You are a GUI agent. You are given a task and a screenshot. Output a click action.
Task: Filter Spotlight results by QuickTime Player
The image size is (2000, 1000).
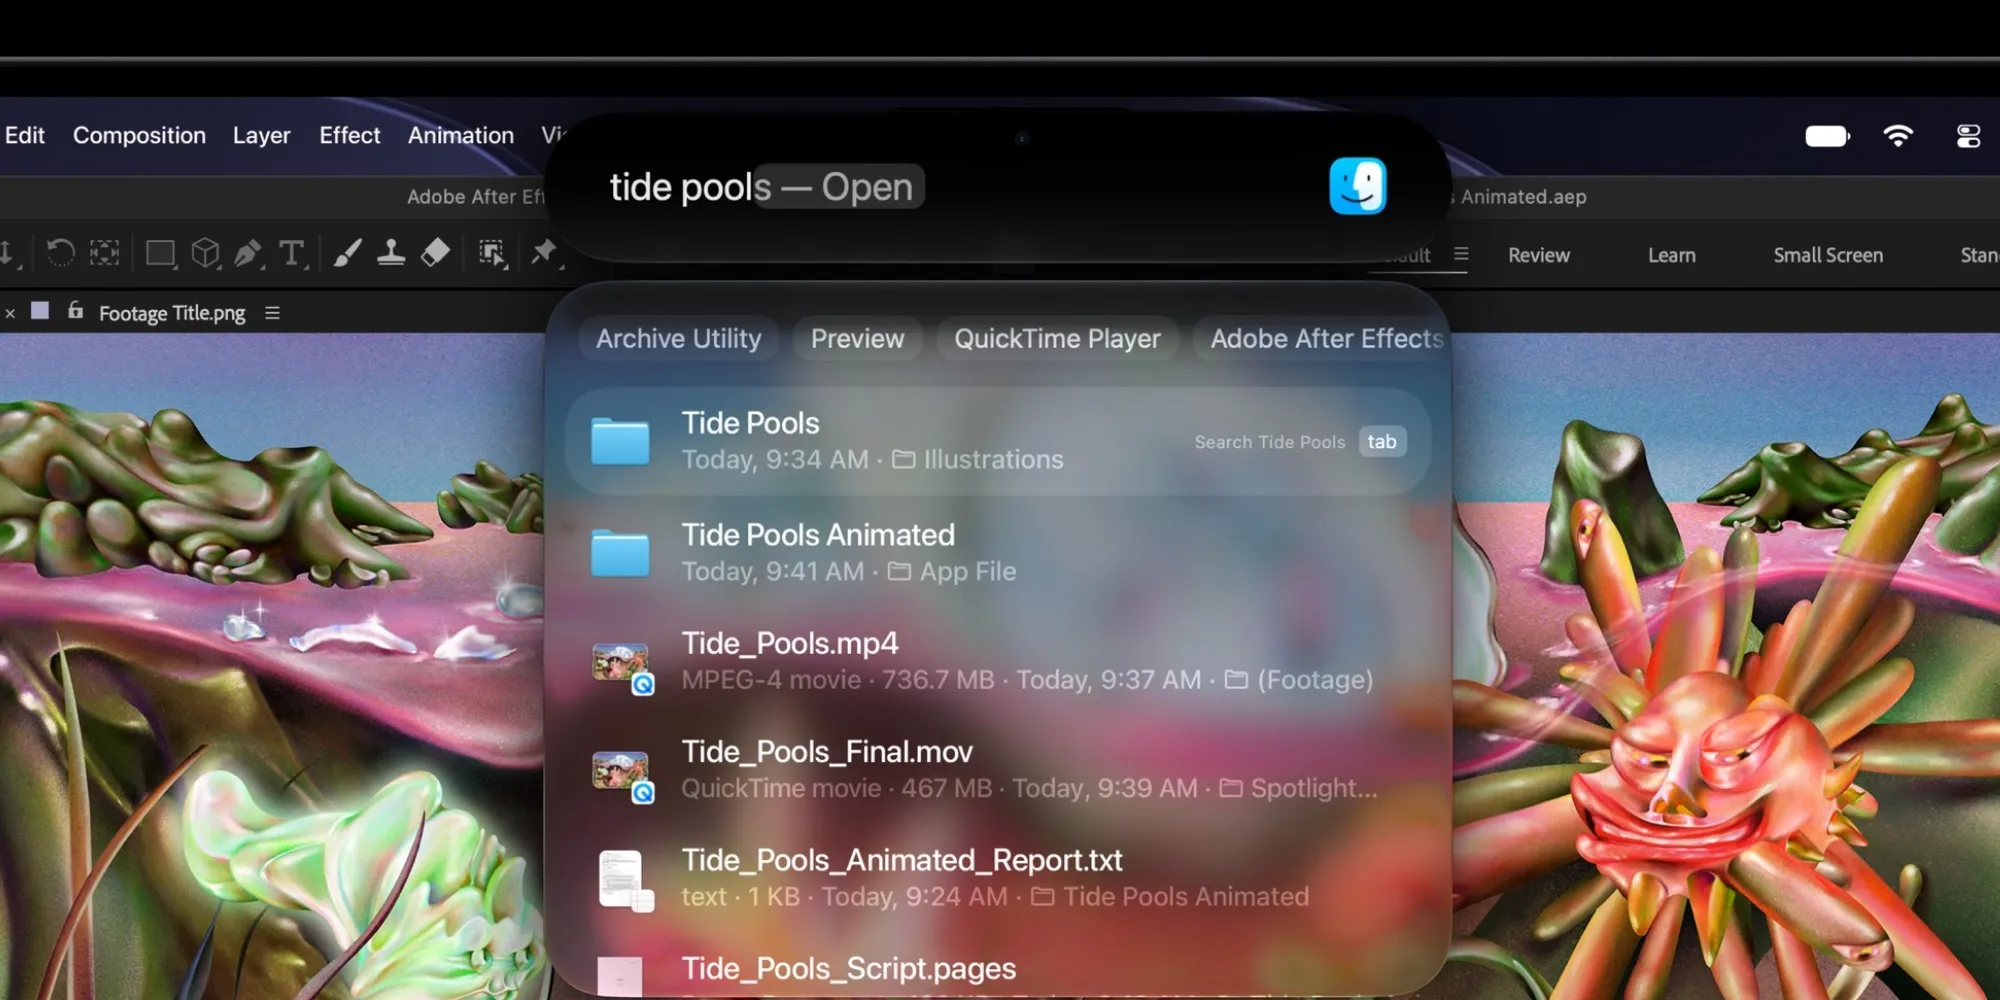[x=1057, y=339]
